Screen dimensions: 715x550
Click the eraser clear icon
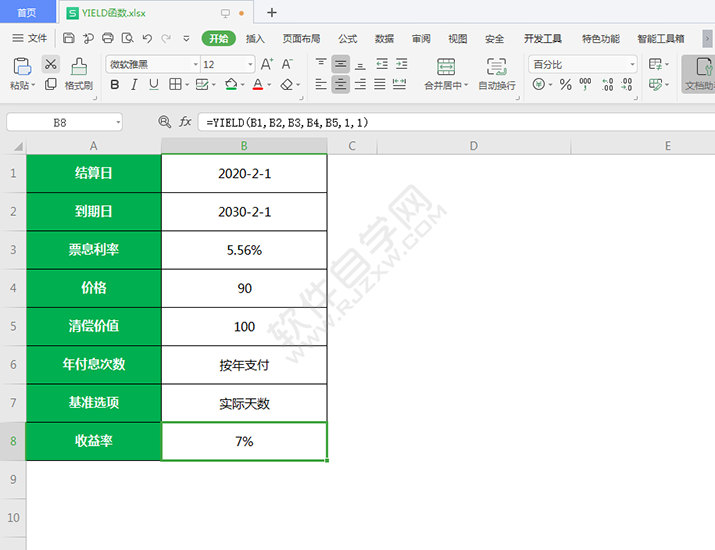(287, 84)
